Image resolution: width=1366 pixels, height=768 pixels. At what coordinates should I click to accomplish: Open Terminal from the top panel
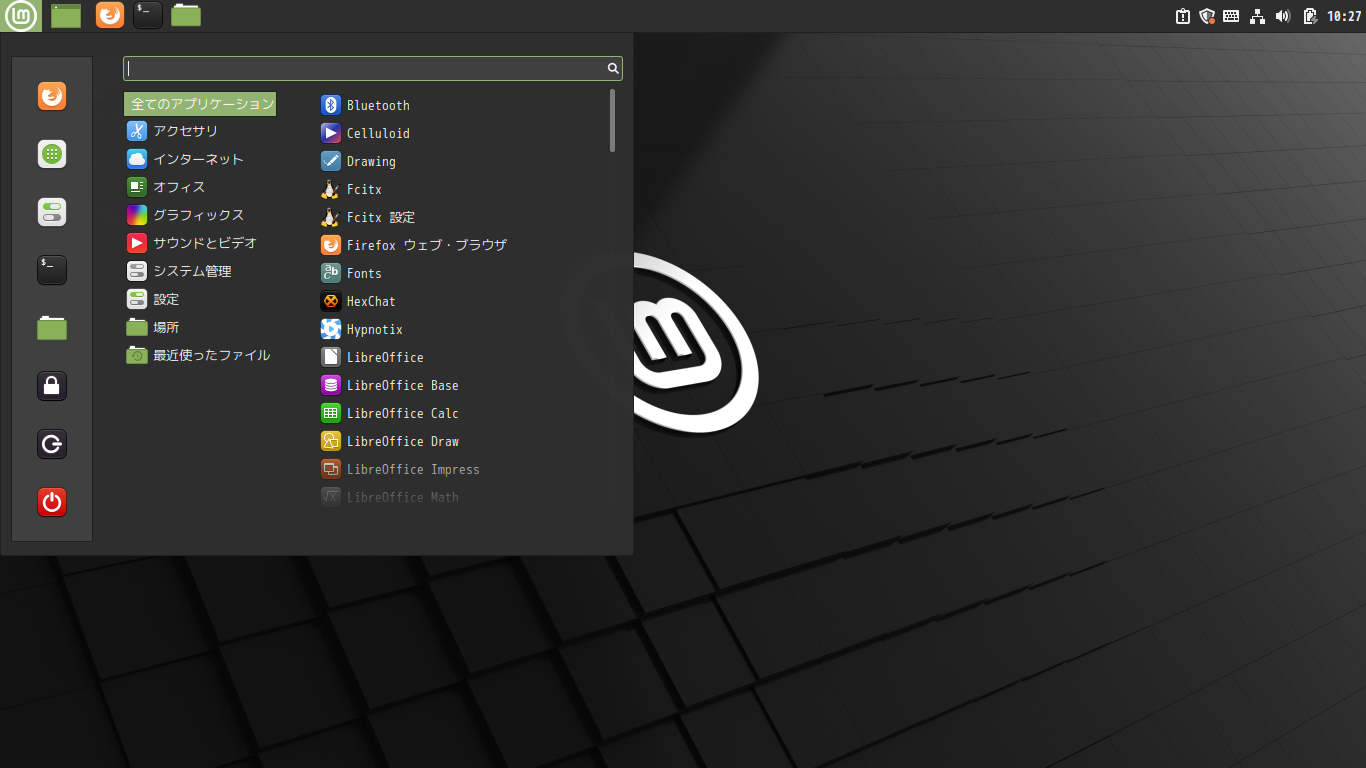[148, 15]
